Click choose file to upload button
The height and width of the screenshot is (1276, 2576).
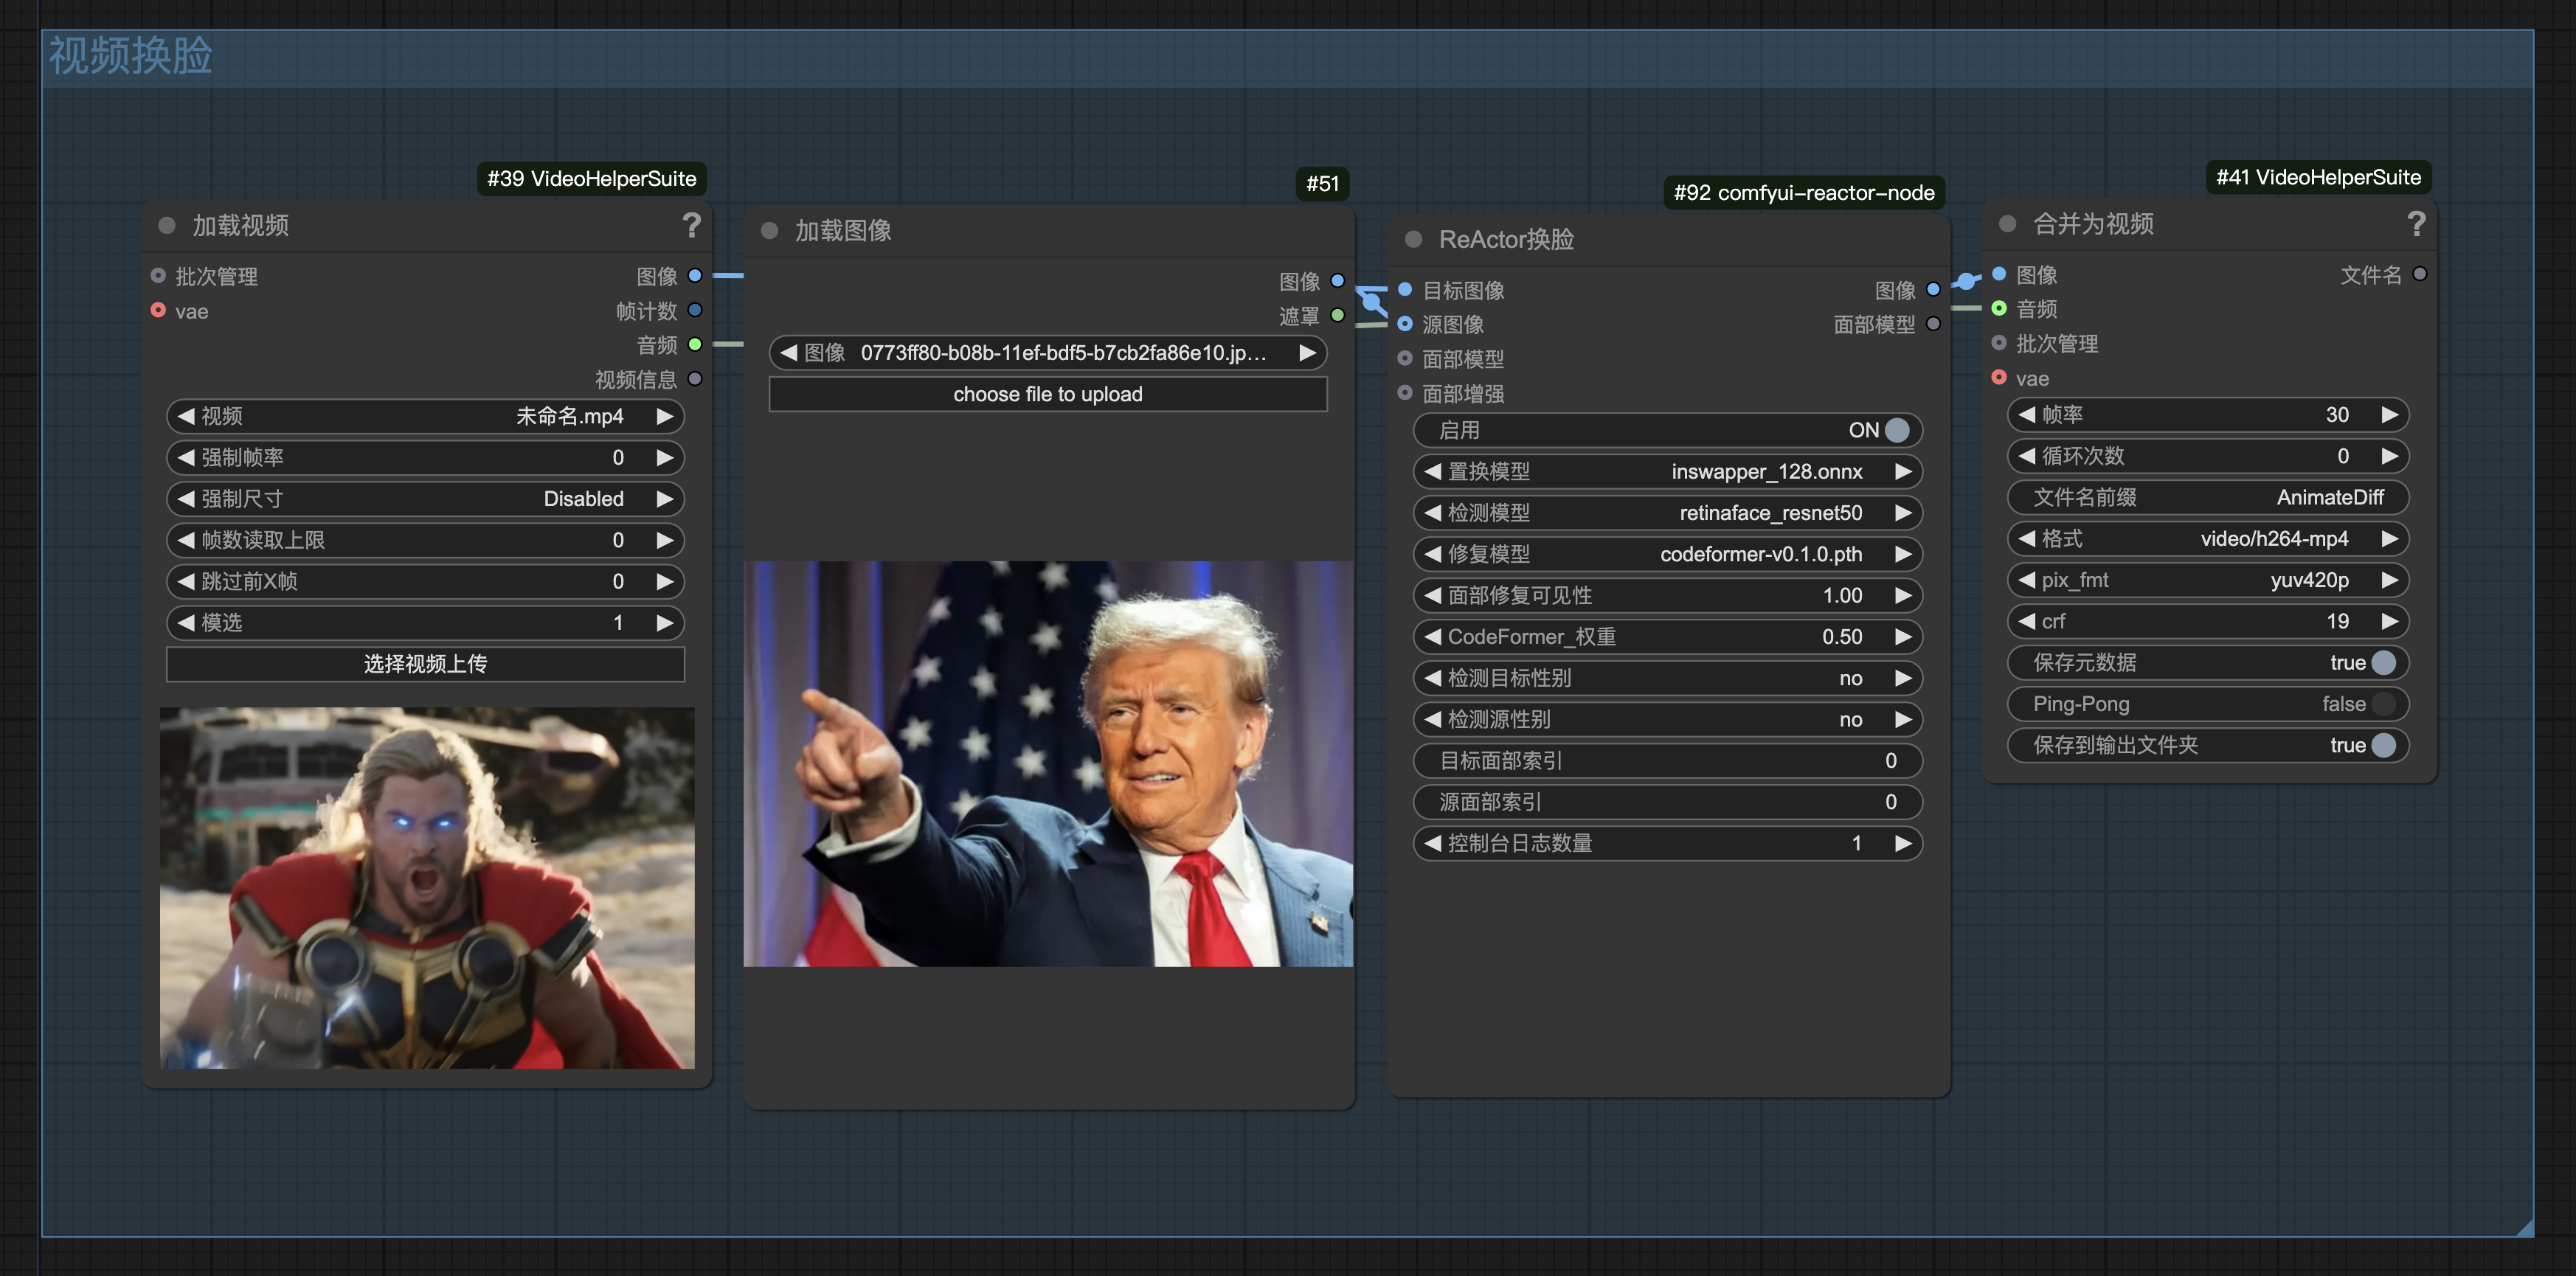[1047, 394]
